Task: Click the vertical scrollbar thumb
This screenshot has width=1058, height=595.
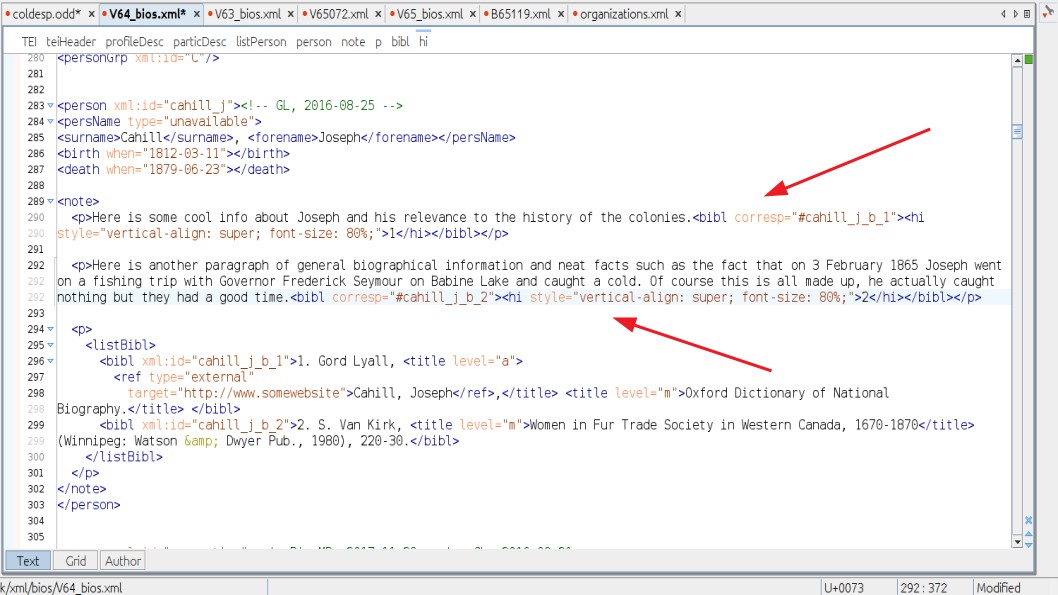Action: [x=1017, y=131]
